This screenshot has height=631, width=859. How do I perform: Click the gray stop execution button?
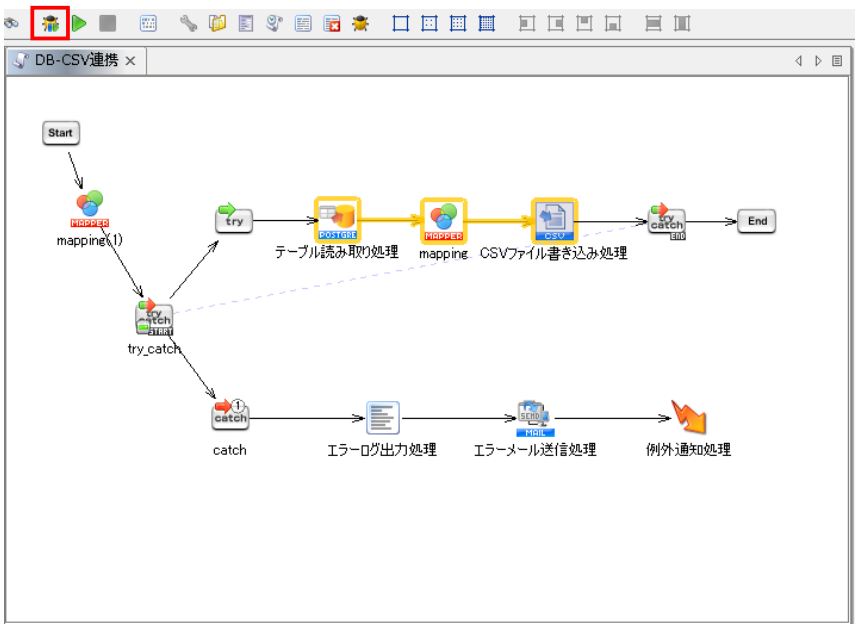click(x=108, y=23)
